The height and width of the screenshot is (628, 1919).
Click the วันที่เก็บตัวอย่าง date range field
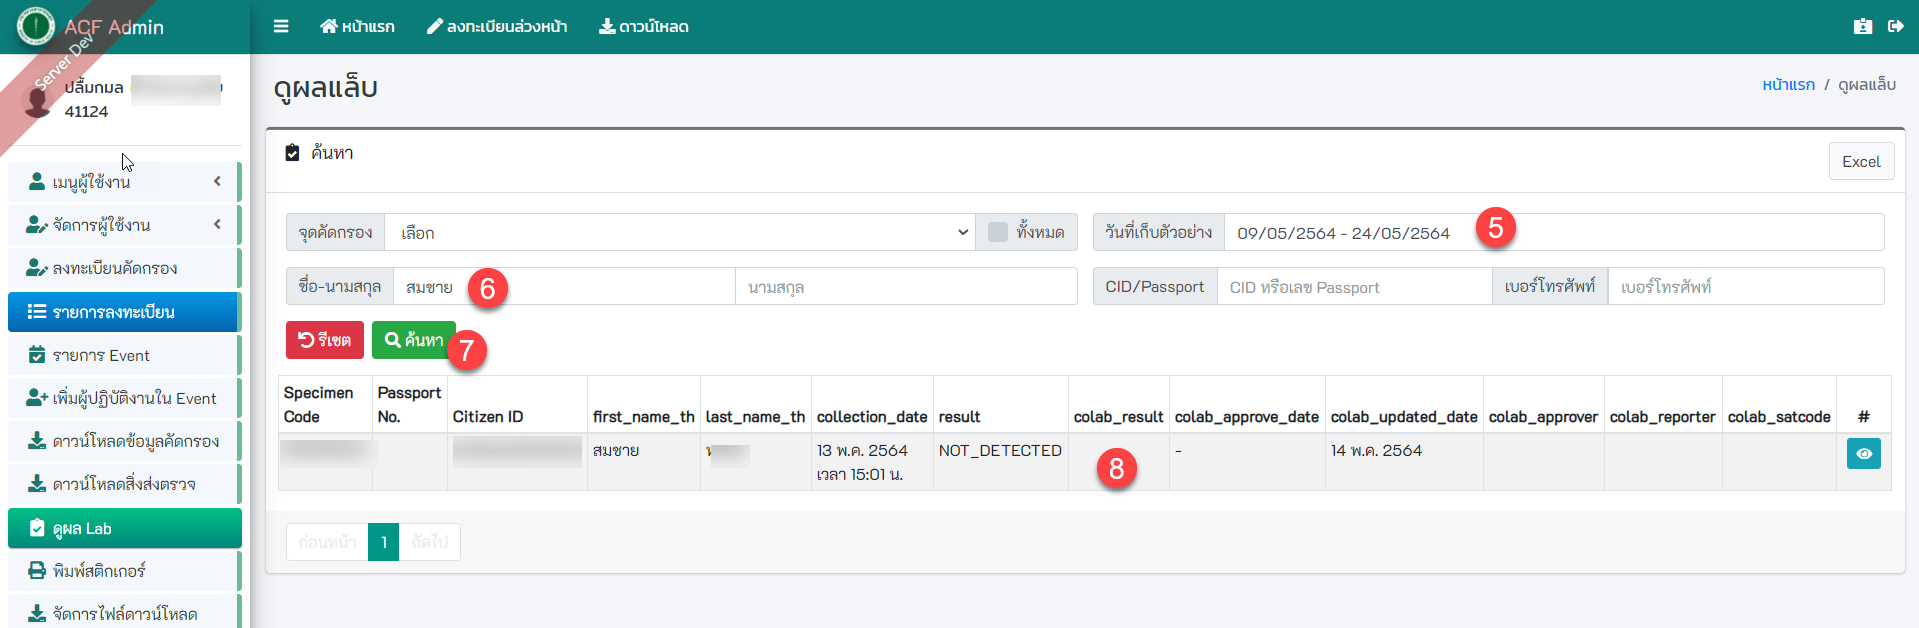1552,233
